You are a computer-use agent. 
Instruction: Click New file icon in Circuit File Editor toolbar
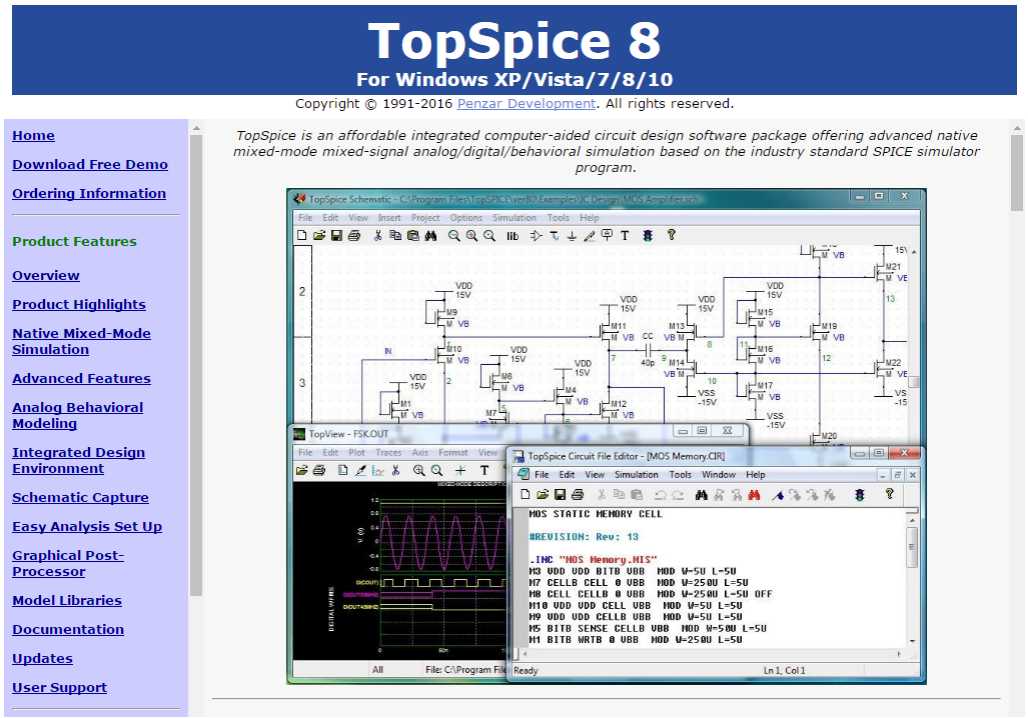pos(525,494)
